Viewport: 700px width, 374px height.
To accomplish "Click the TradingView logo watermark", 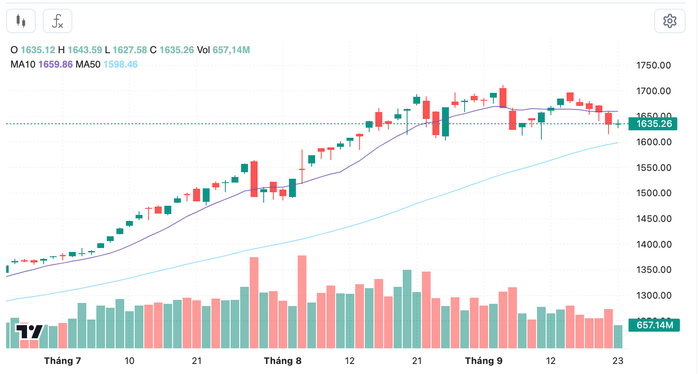I will tap(29, 332).
